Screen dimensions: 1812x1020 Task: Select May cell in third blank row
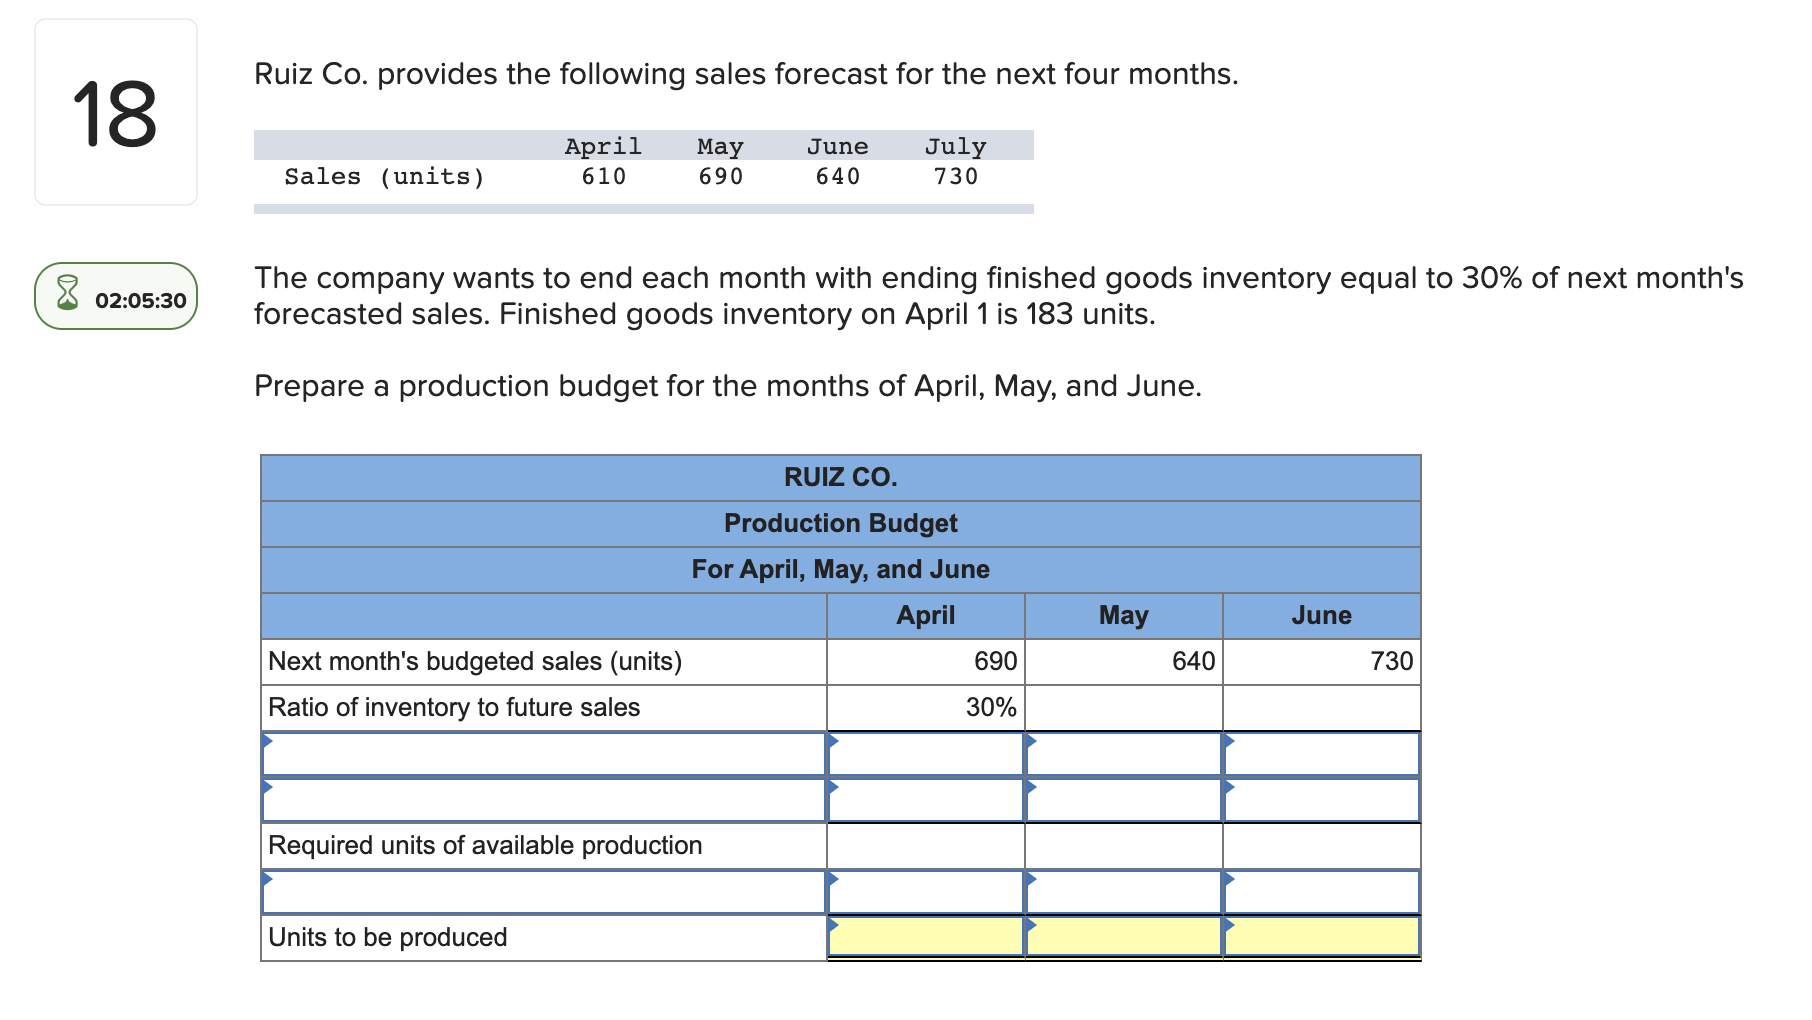[x=1124, y=892]
